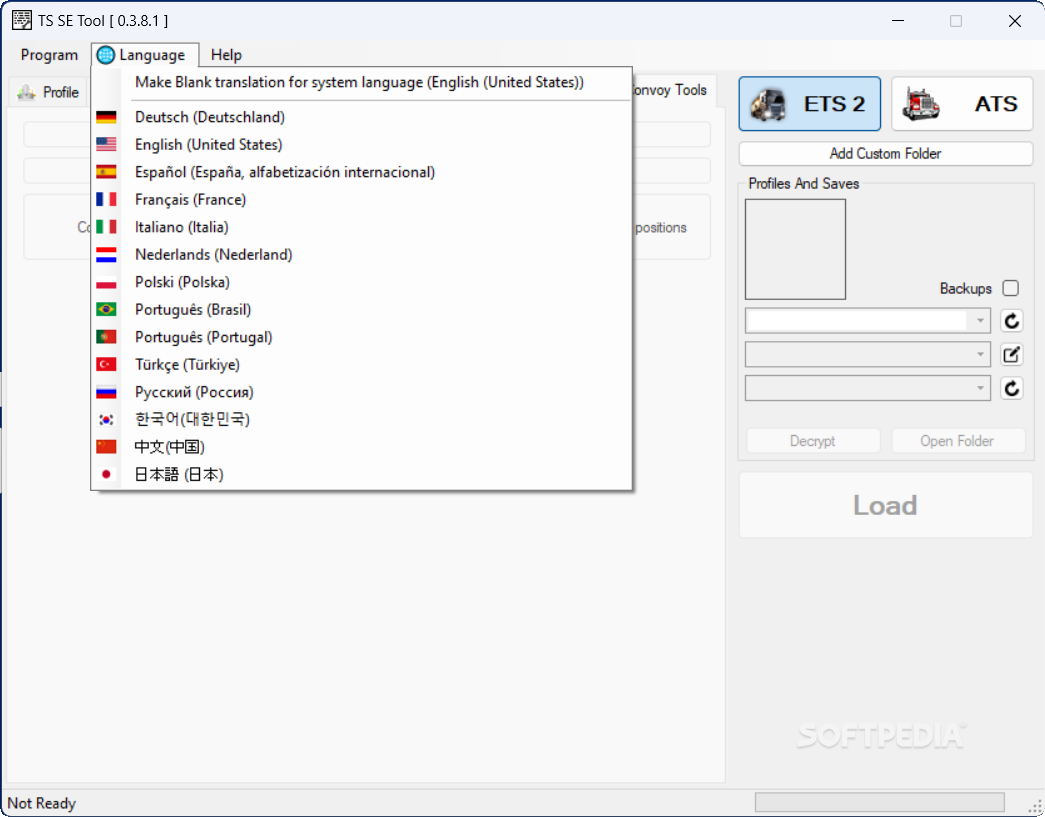
Task: Click the Portugal flag icon
Action: pyautogui.click(x=106, y=337)
